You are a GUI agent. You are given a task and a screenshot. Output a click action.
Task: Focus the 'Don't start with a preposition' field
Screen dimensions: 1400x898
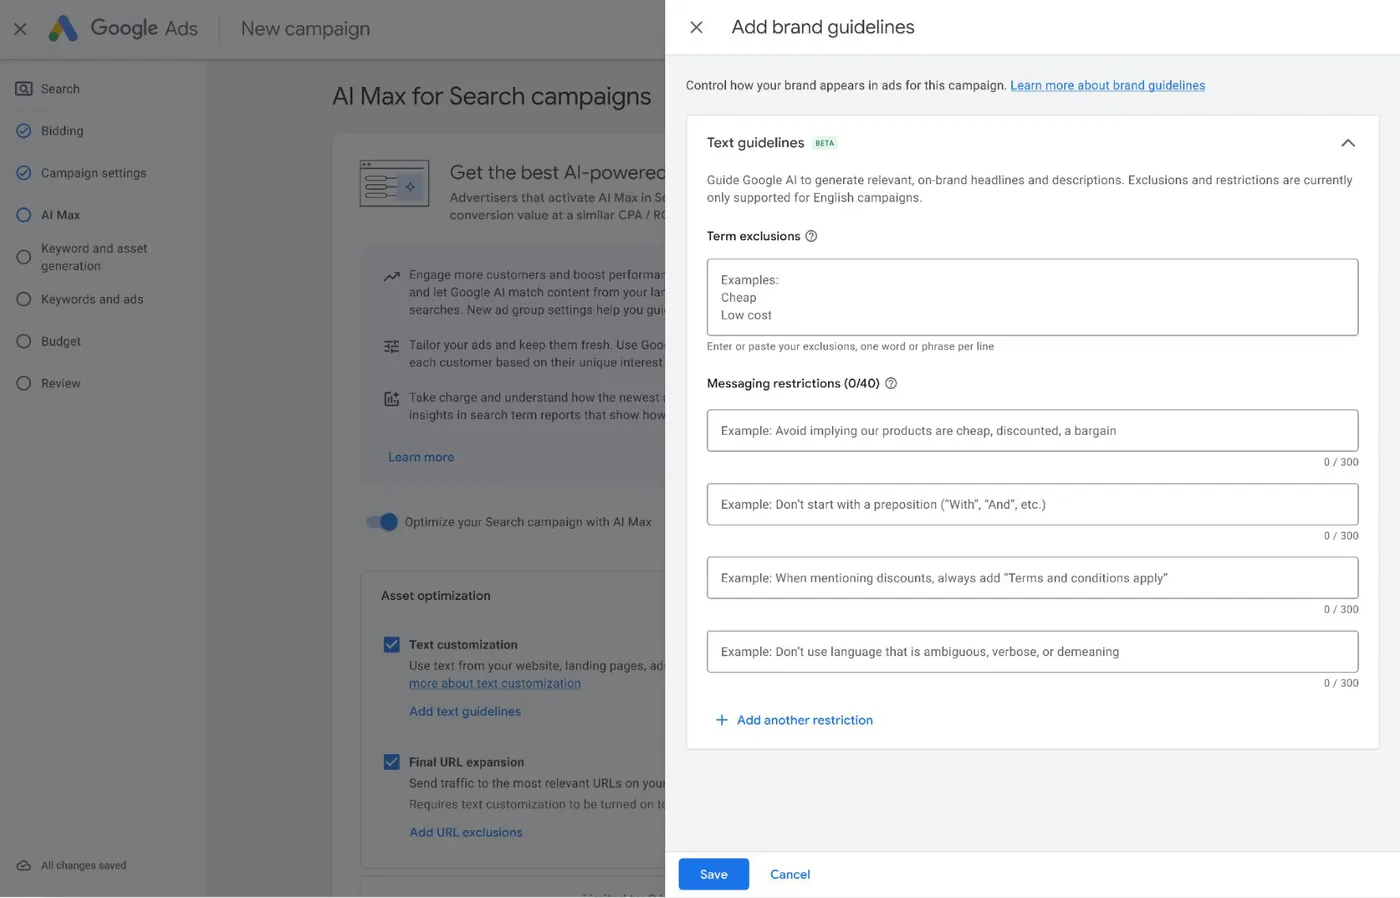pyautogui.click(x=1032, y=504)
